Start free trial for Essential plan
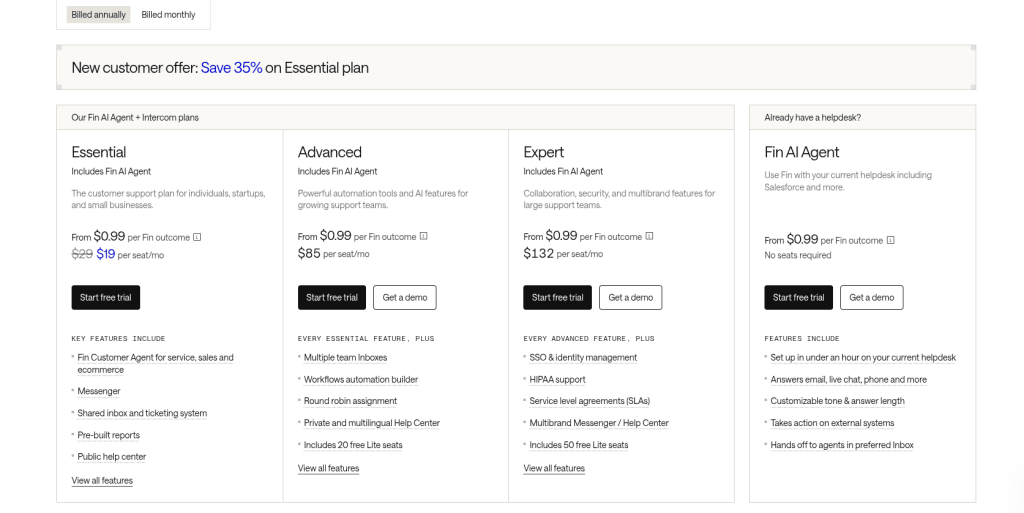Viewport: 1024px width, 513px height. coord(106,298)
